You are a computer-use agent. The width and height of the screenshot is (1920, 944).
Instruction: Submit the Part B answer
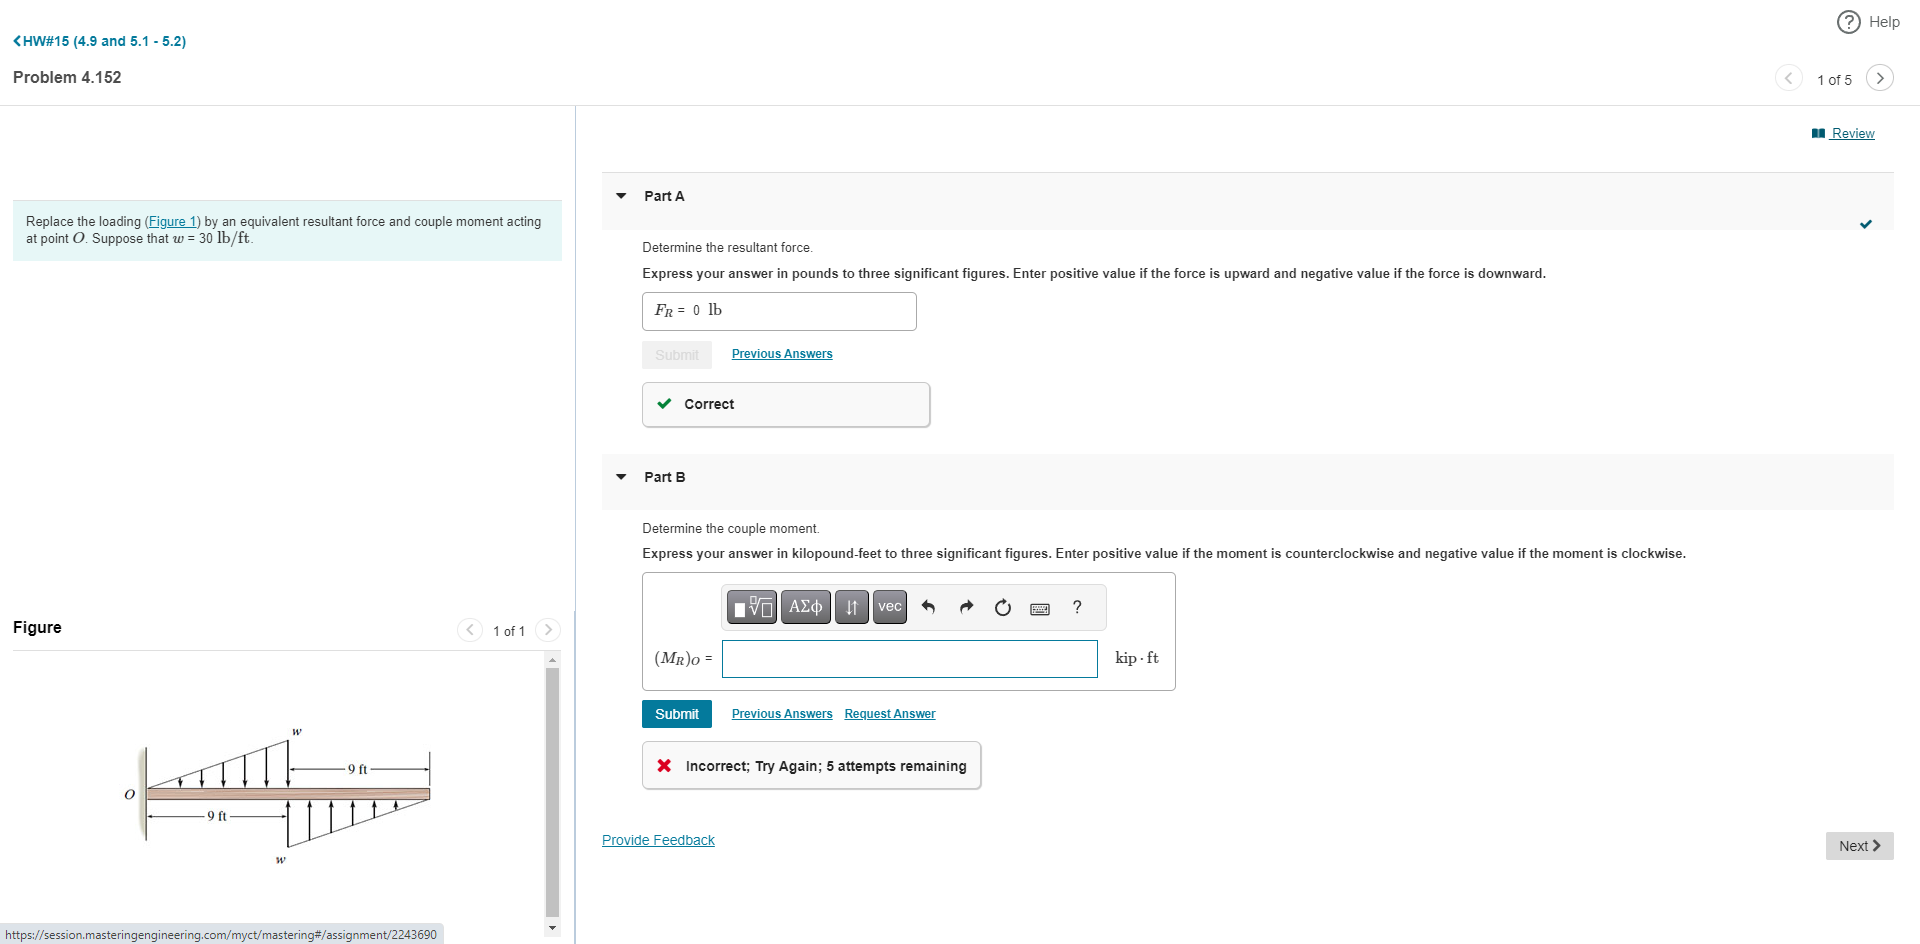click(x=677, y=714)
